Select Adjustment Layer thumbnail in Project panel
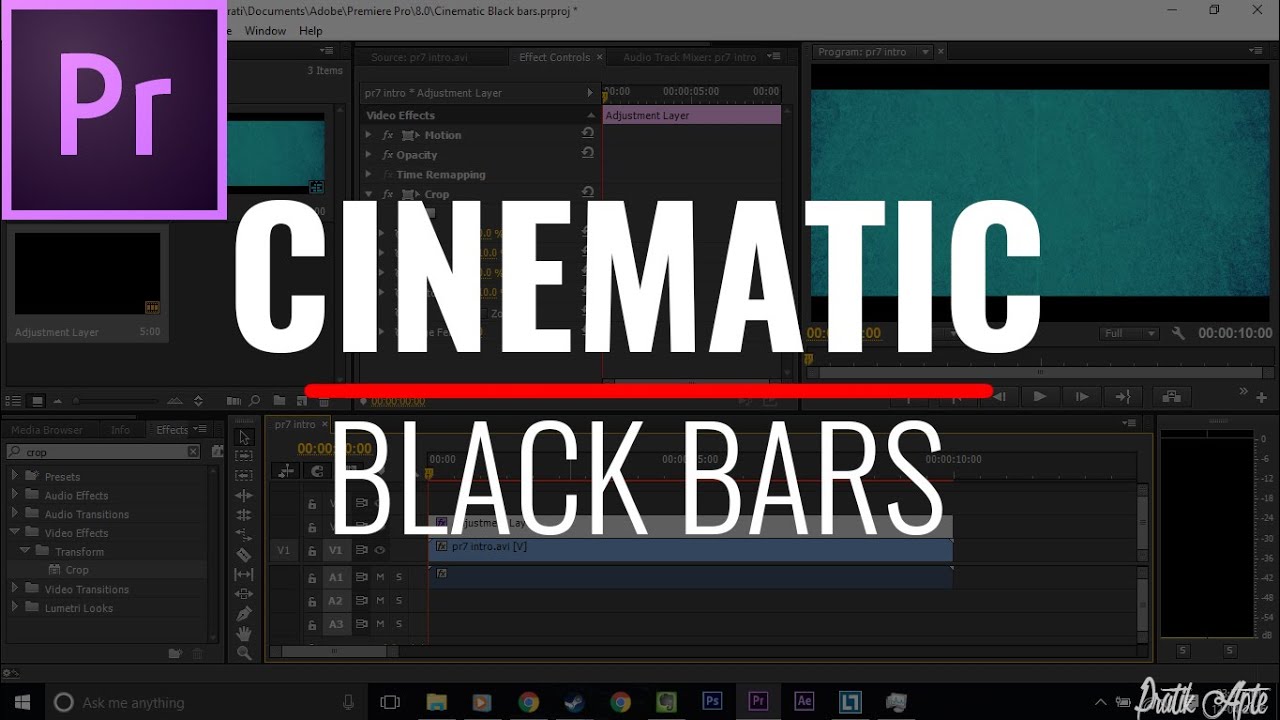1280x720 pixels. click(x=87, y=274)
